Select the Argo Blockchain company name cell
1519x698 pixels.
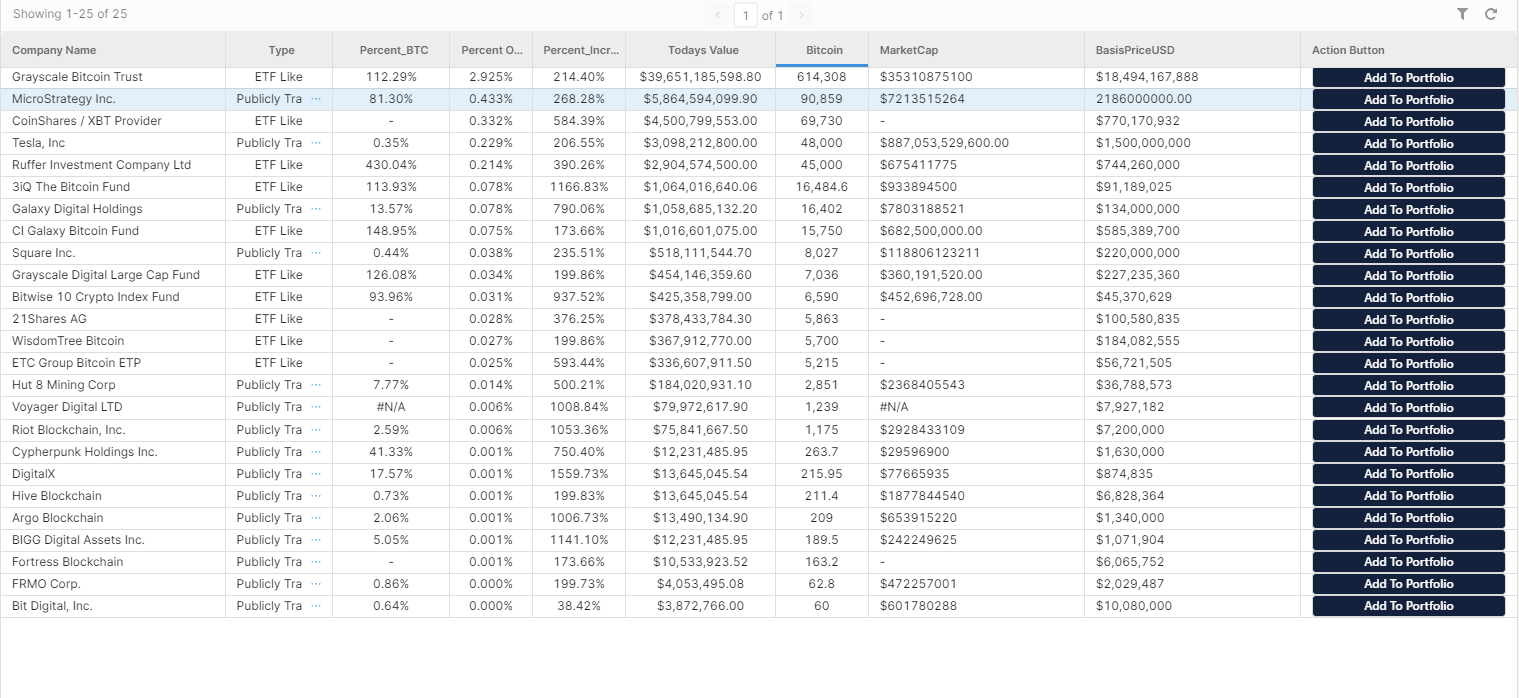pos(113,518)
